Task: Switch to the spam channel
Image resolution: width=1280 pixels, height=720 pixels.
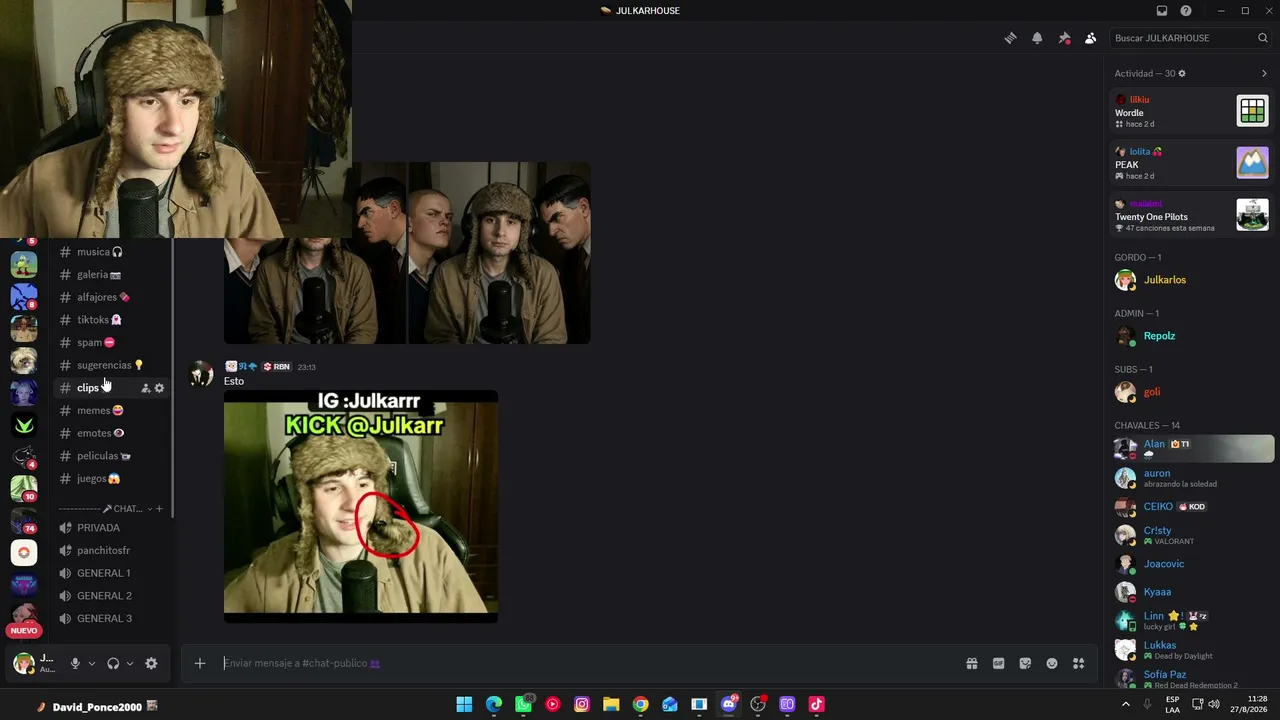Action: (x=111, y=343)
